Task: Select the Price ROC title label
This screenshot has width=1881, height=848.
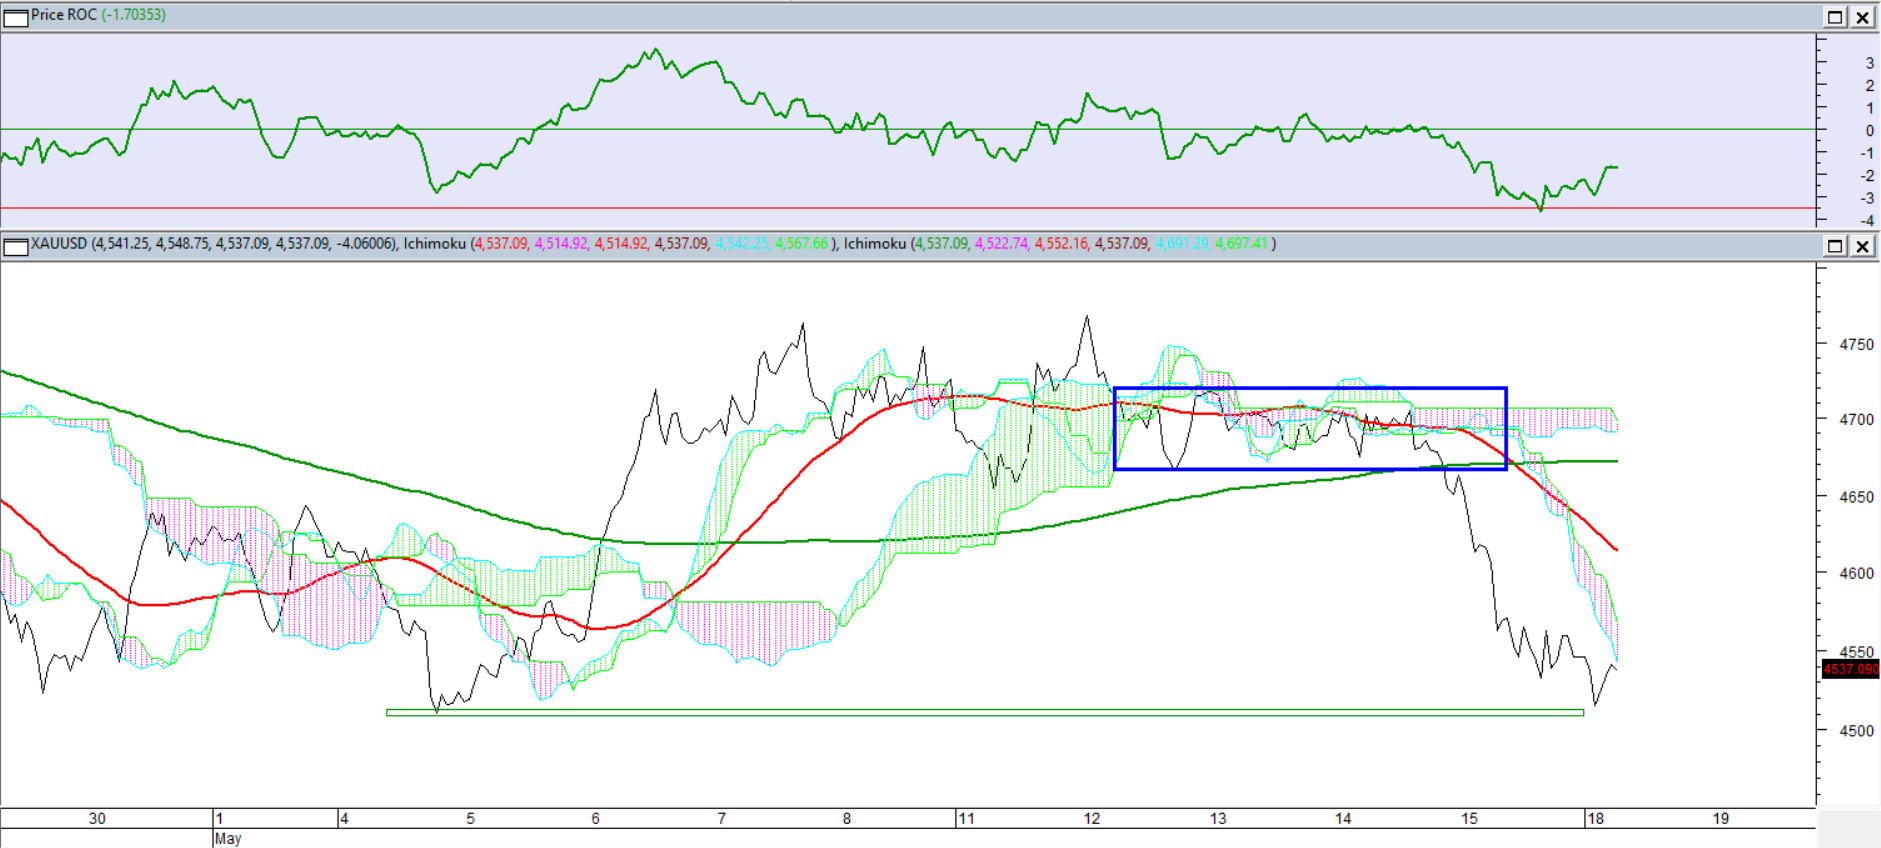Action: pyautogui.click(x=63, y=15)
